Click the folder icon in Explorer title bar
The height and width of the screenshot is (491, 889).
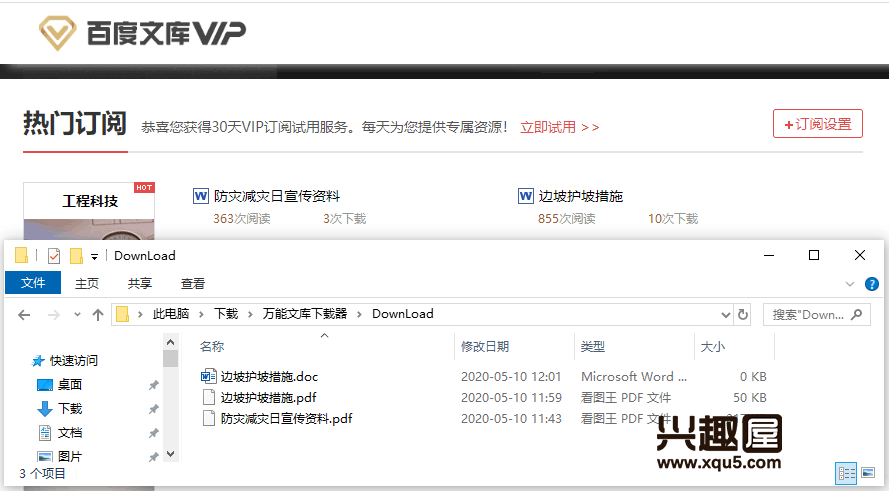(x=22, y=256)
